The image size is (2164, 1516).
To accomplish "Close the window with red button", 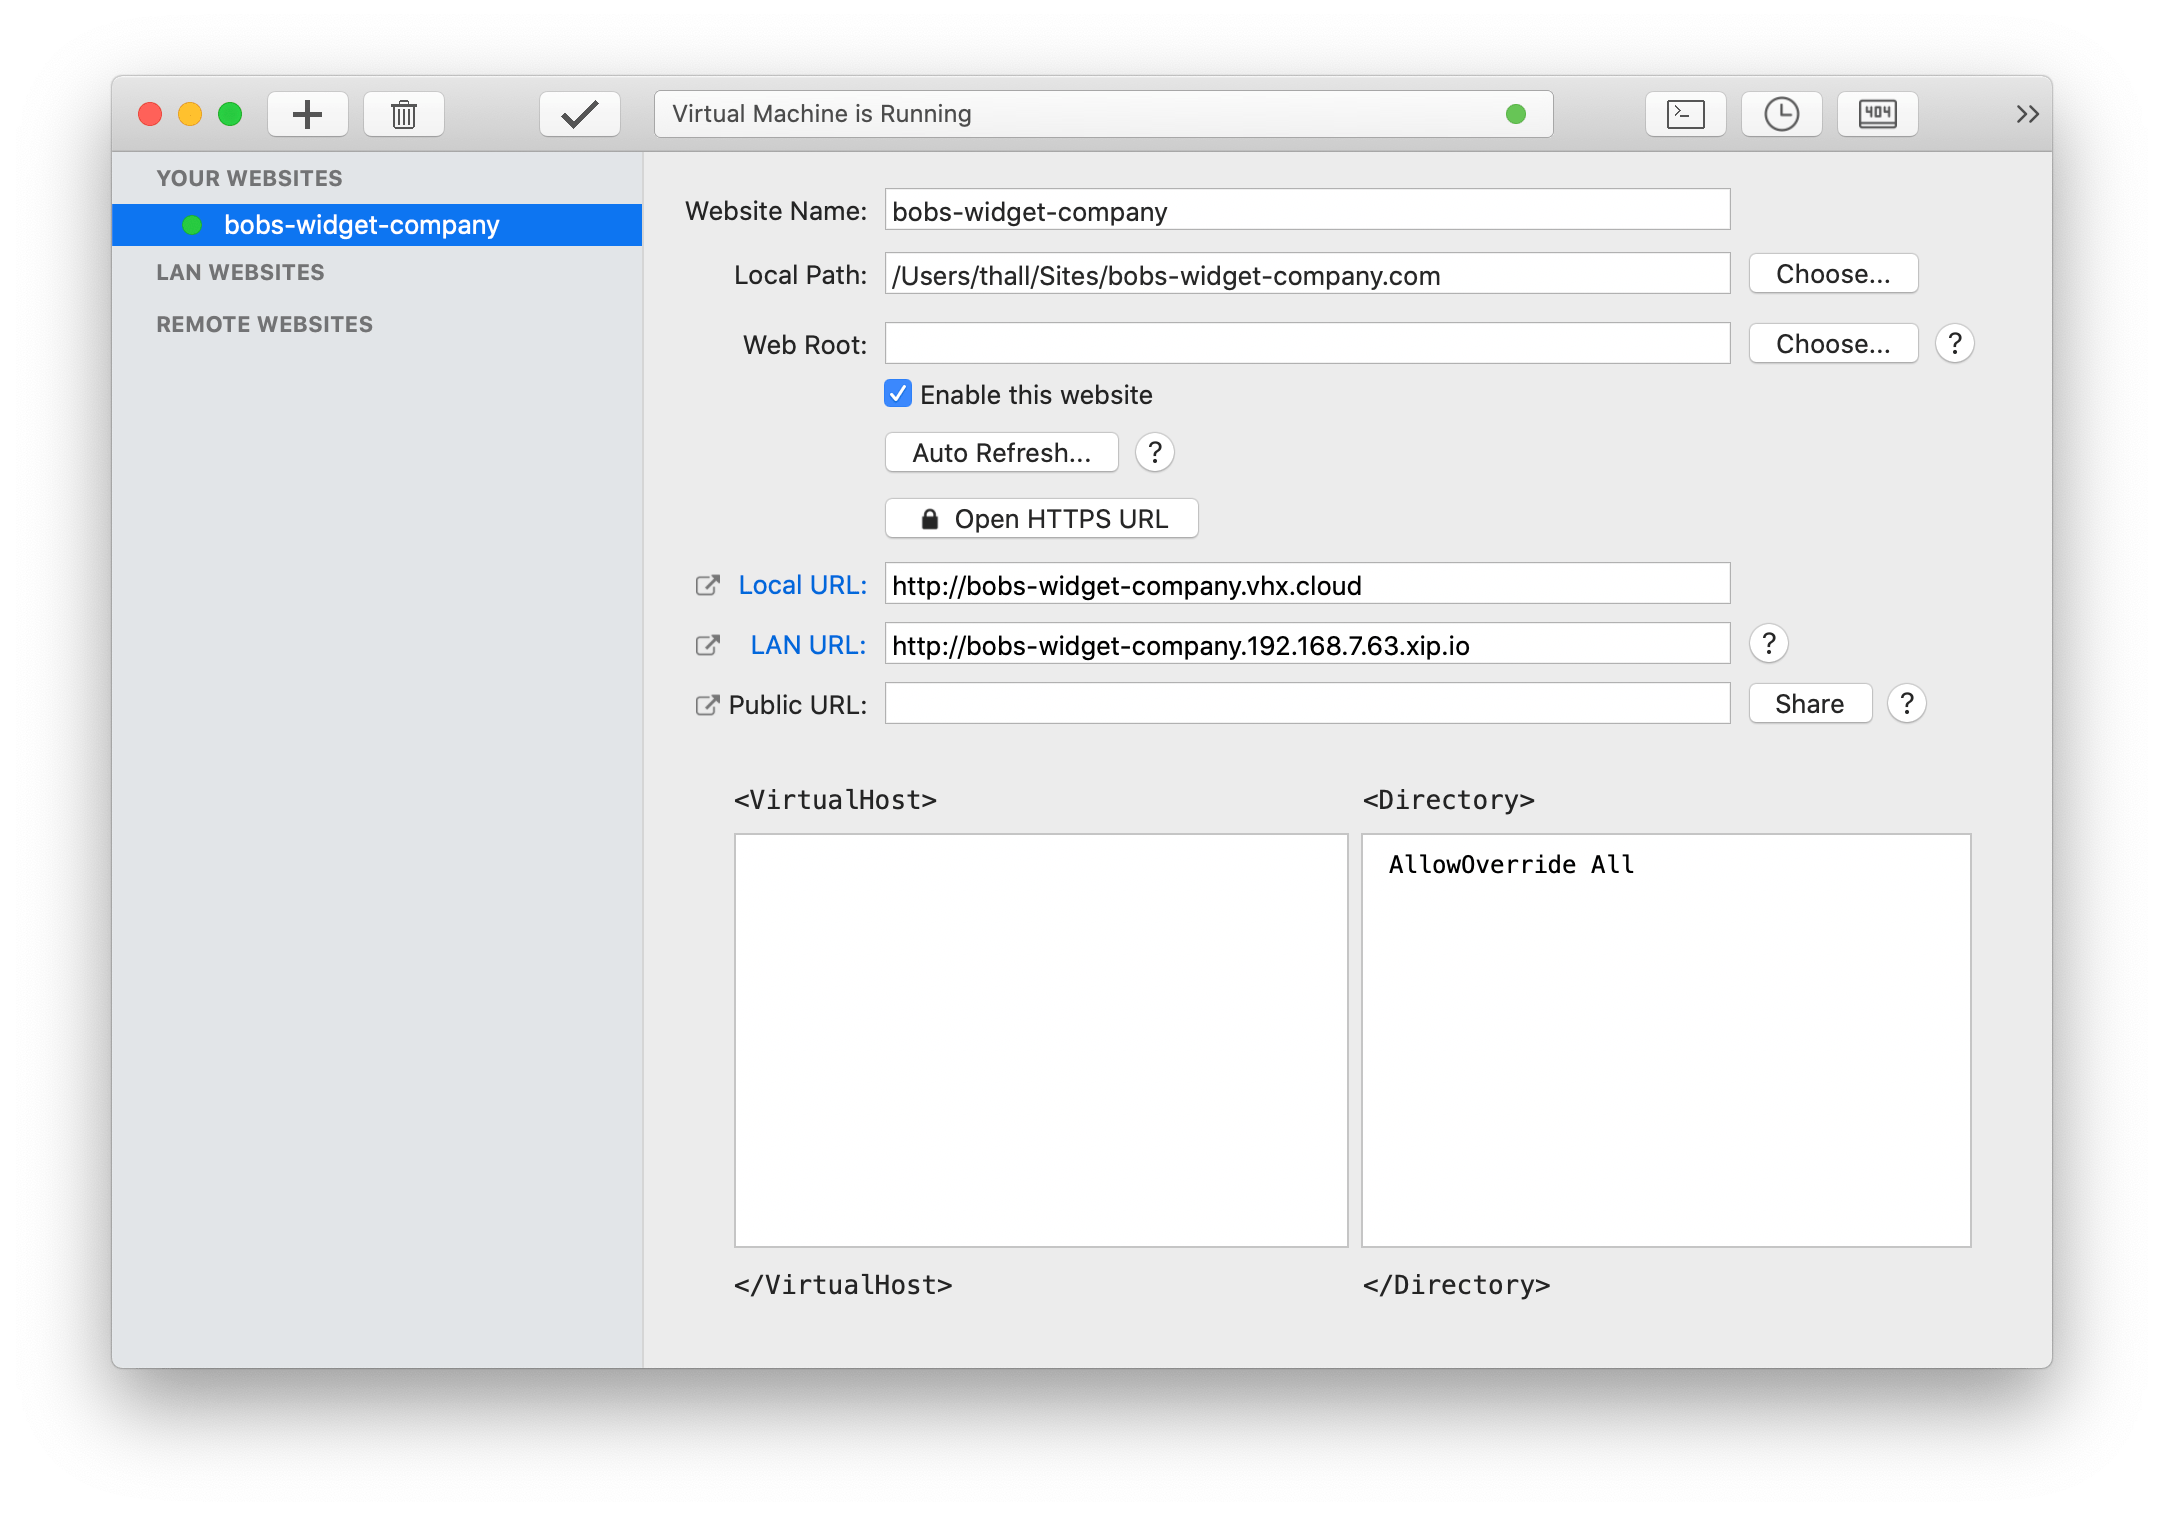I will pyautogui.click(x=150, y=114).
